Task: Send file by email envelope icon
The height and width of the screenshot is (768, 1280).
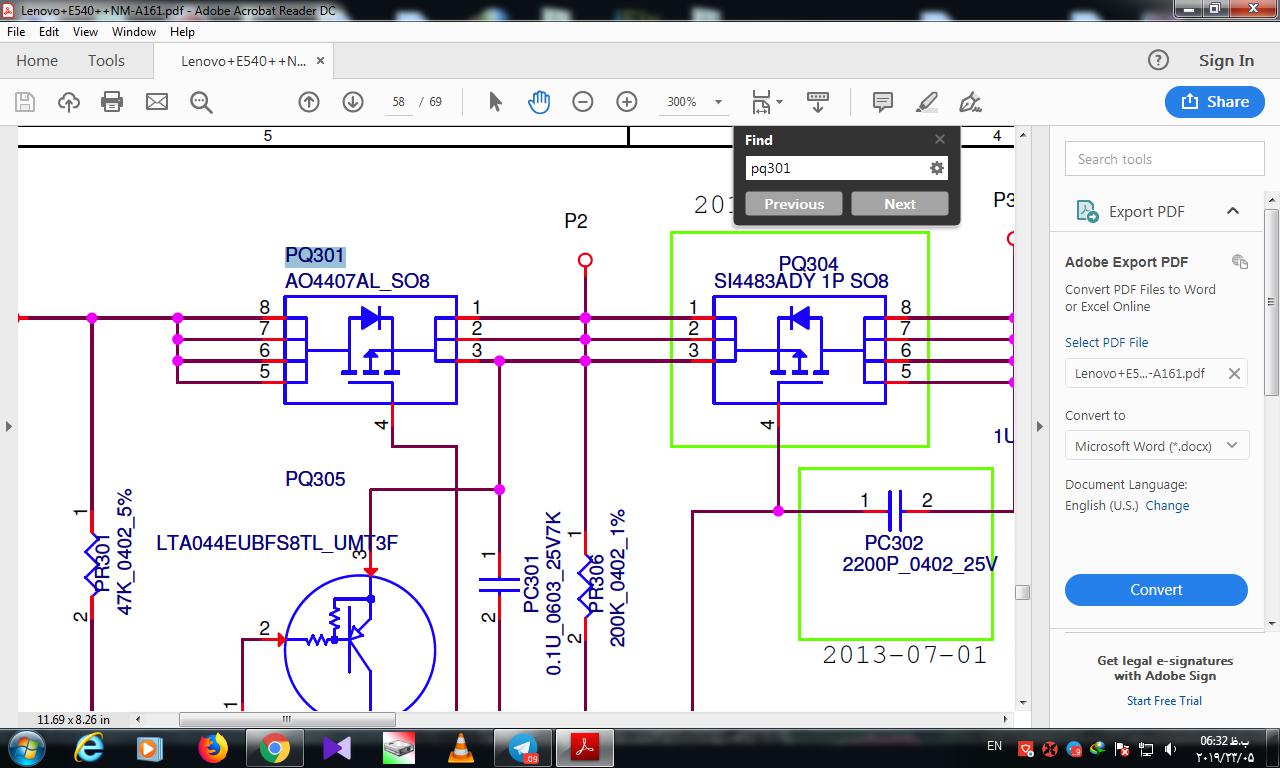Action: coord(157,102)
